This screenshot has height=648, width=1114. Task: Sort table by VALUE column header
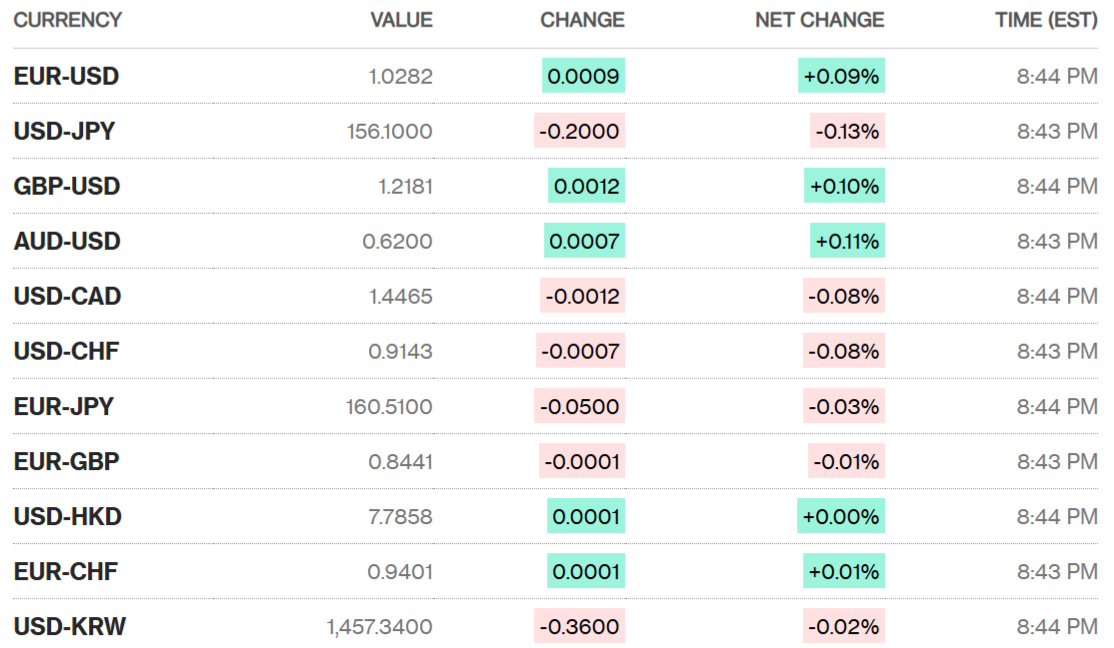[401, 20]
